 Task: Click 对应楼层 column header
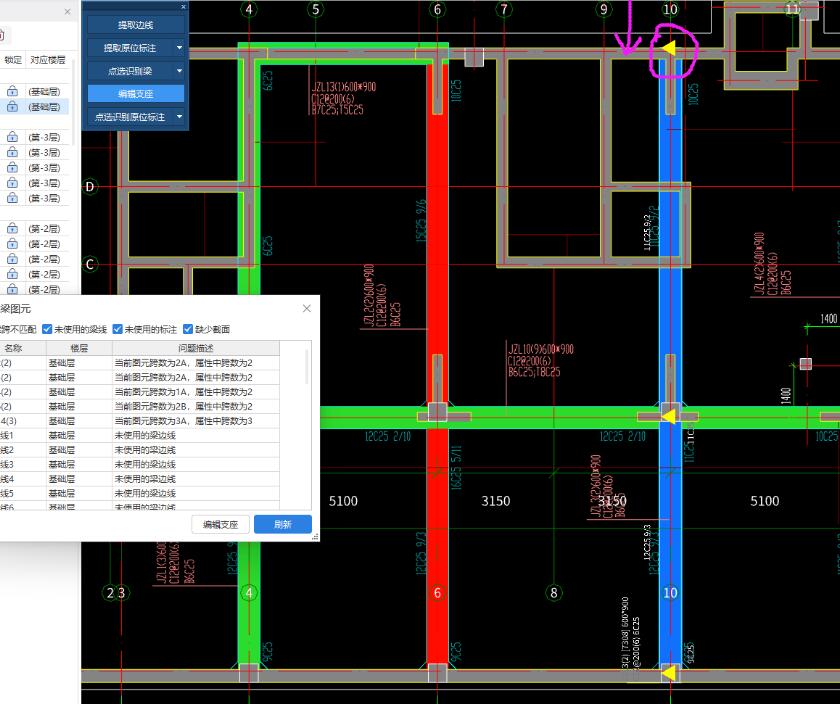pos(48,59)
